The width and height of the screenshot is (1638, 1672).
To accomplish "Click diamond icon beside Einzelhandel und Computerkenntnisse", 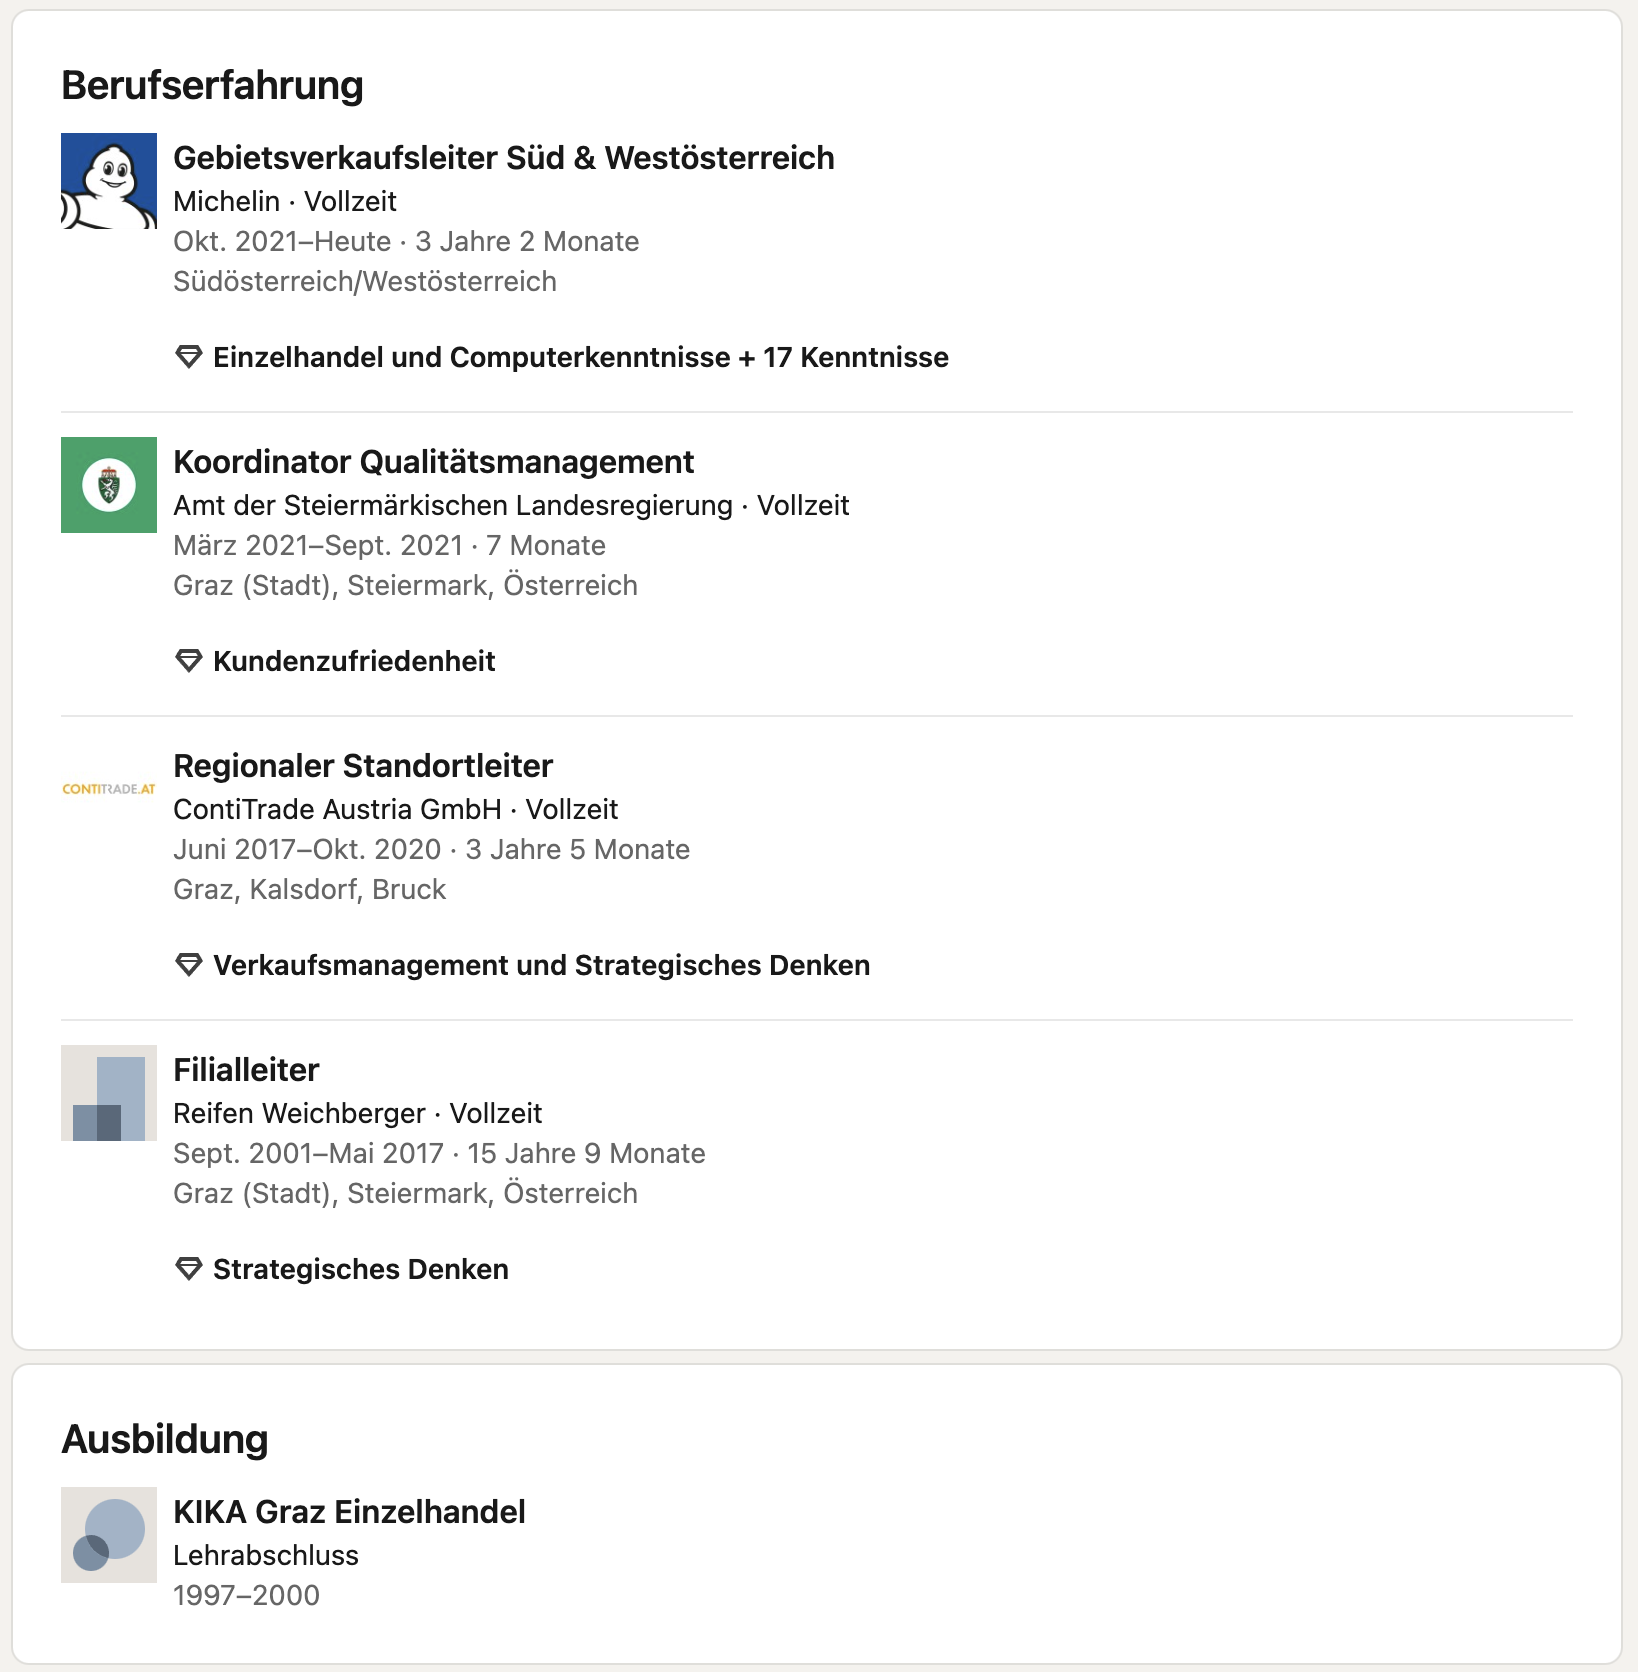I will pos(189,357).
